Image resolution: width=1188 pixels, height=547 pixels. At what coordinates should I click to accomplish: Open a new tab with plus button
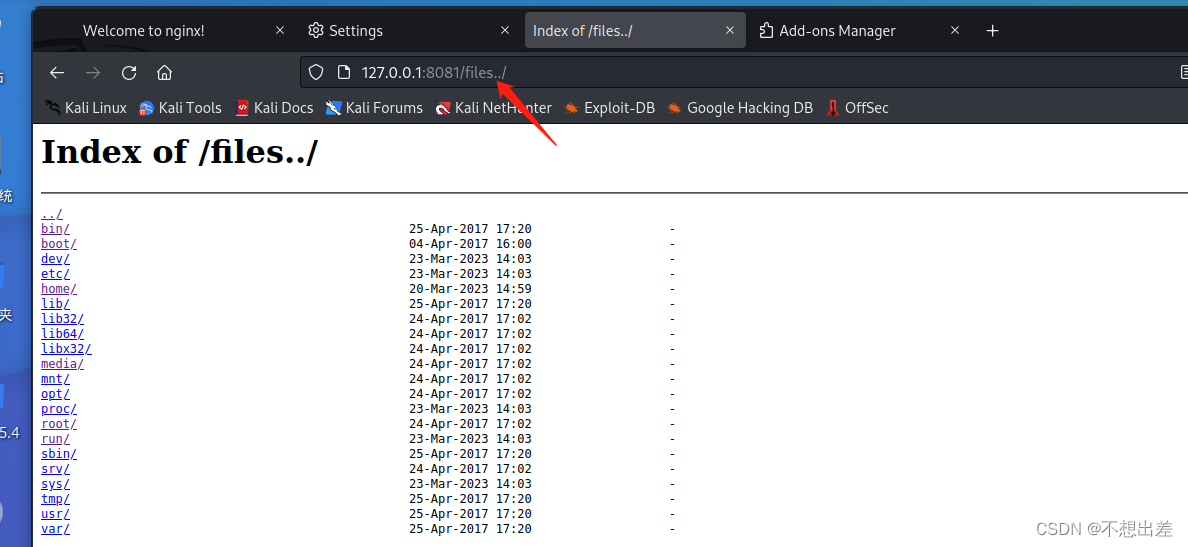(x=993, y=30)
